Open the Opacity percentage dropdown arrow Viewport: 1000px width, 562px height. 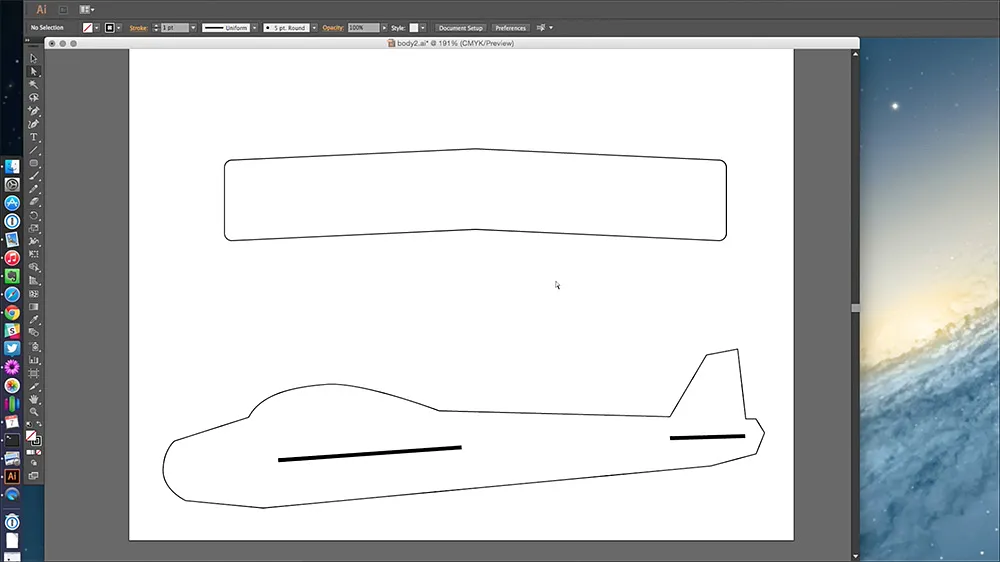point(386,28)
